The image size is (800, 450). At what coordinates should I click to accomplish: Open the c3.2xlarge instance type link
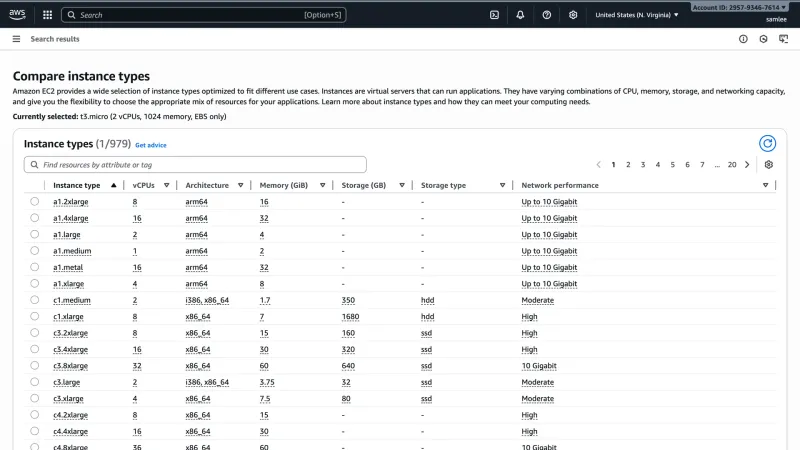click(70, 333)
